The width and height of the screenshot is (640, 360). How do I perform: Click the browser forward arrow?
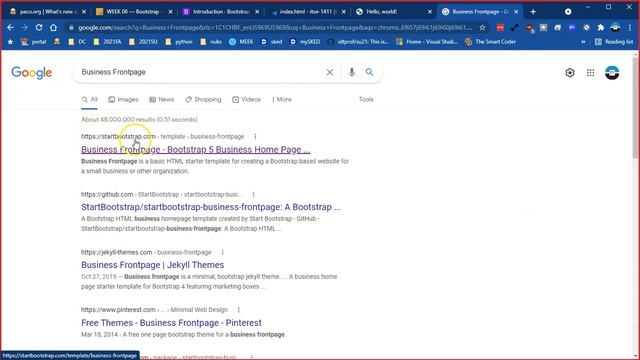[24, 27]
